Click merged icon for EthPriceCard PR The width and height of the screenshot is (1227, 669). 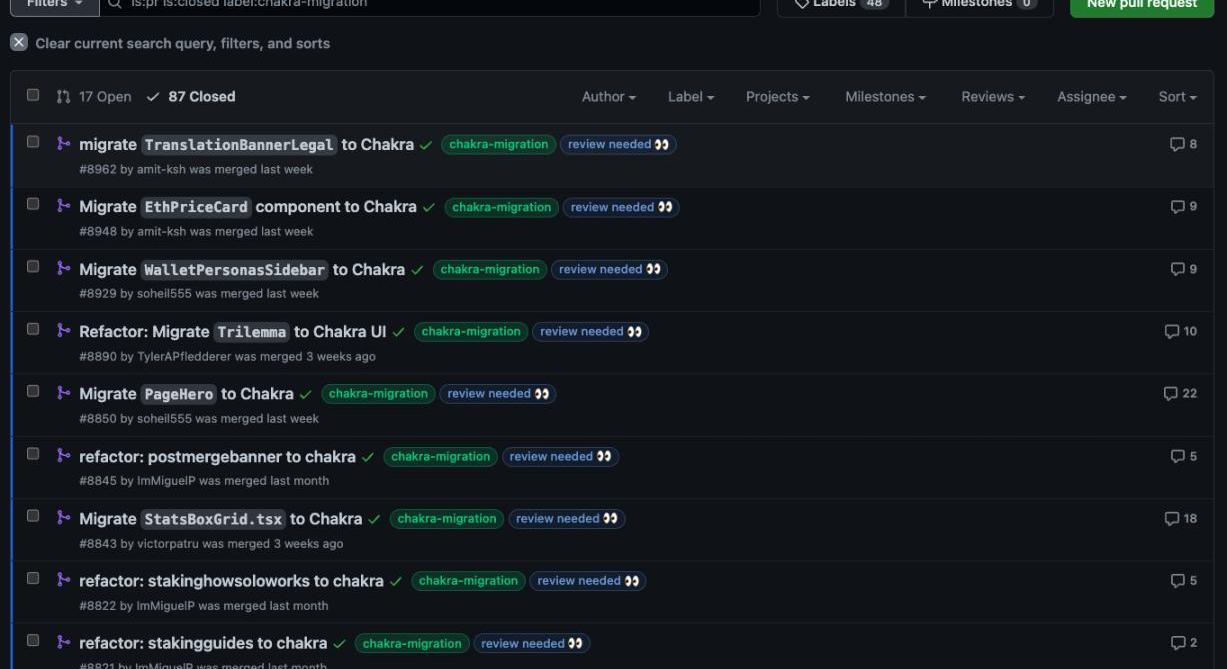coord(63,206)
